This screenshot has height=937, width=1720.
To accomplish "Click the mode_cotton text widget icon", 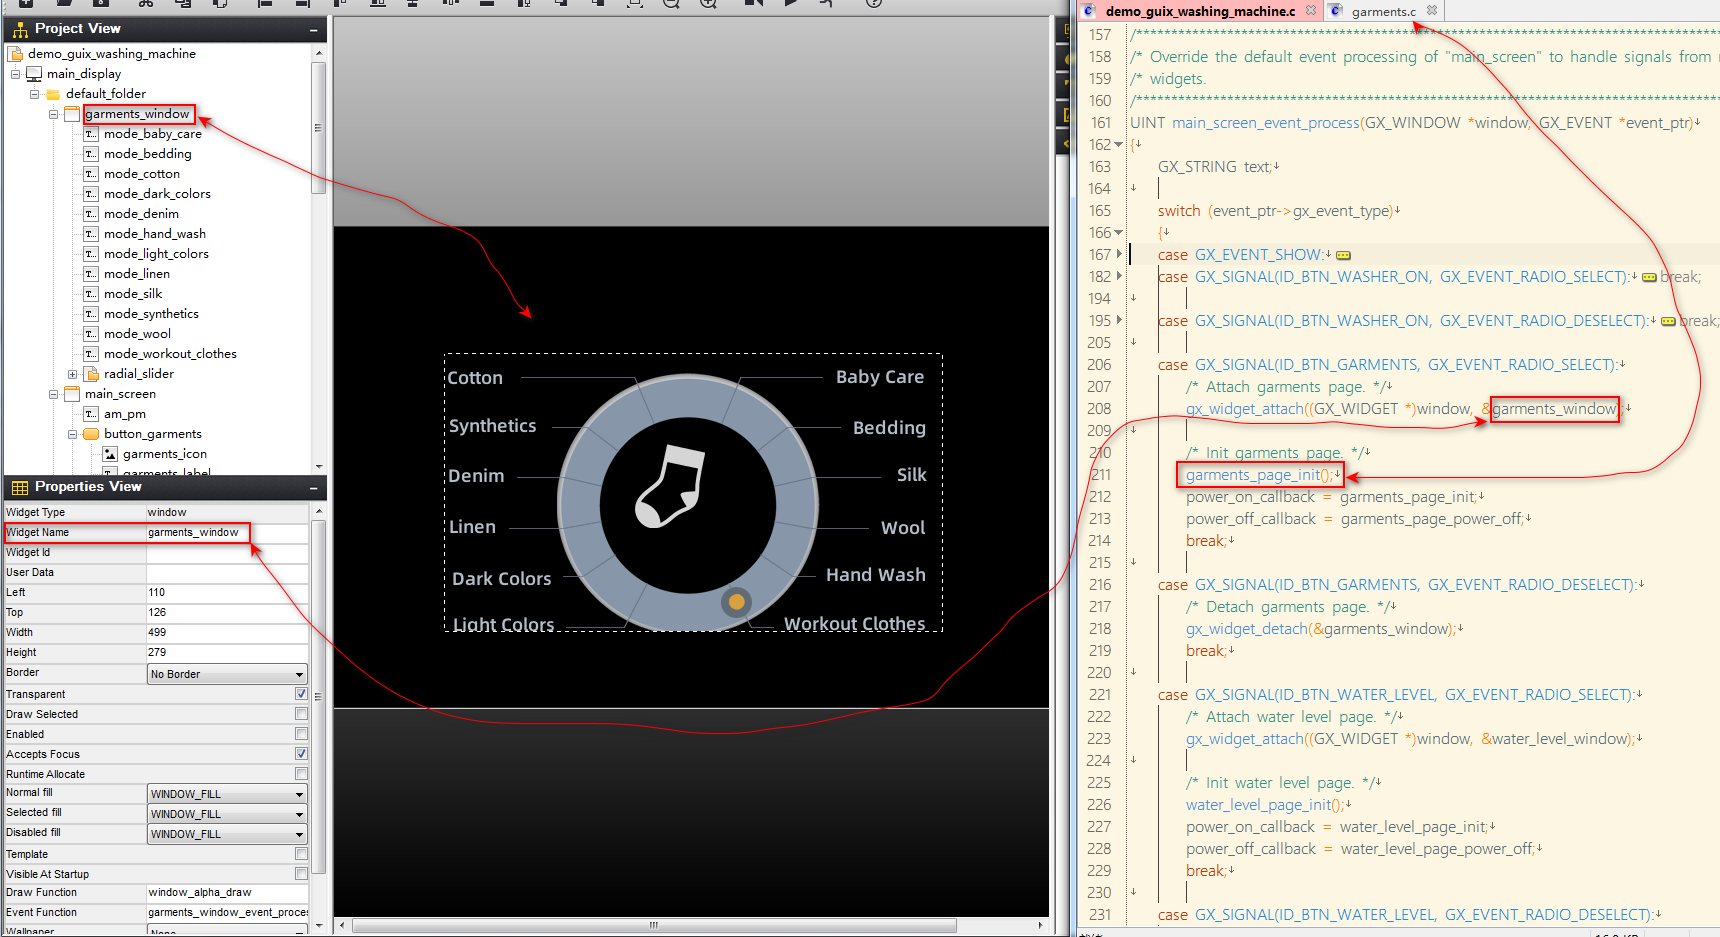I will pyautogui.click(x=91, y=174).
